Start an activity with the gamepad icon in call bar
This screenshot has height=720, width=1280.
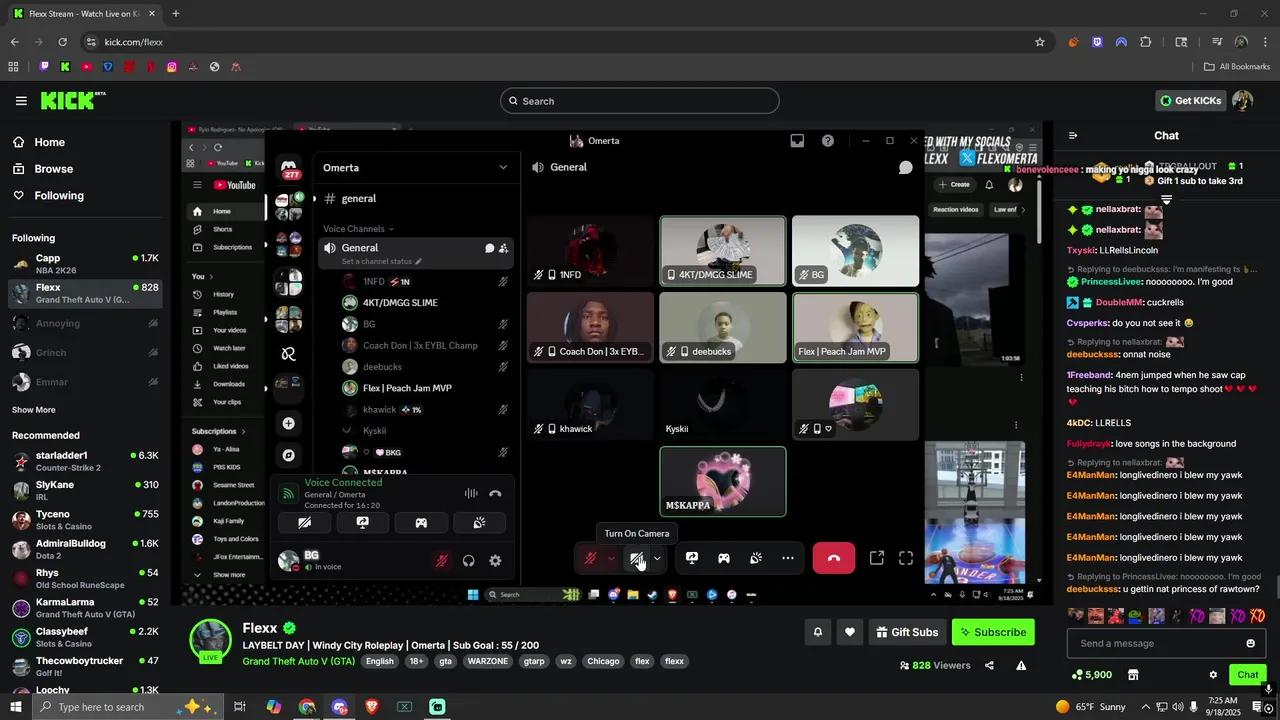[724, 558]
